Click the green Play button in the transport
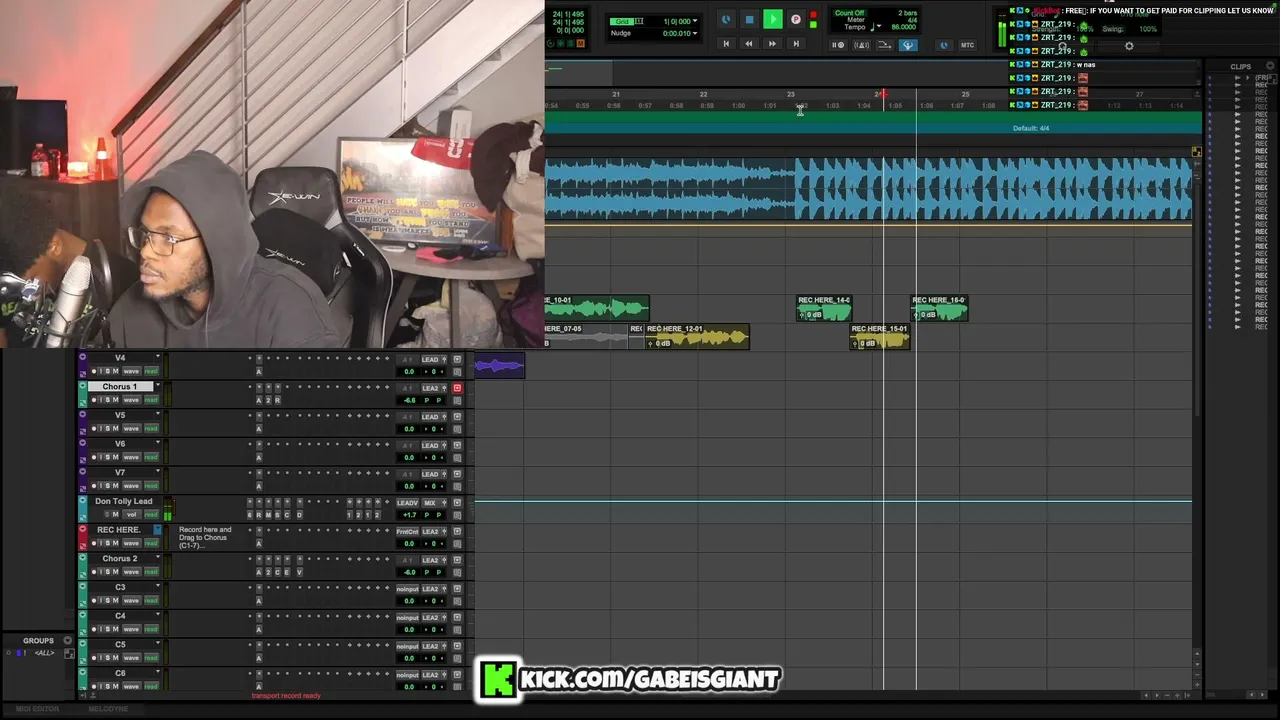 click(x=772, y=19)
